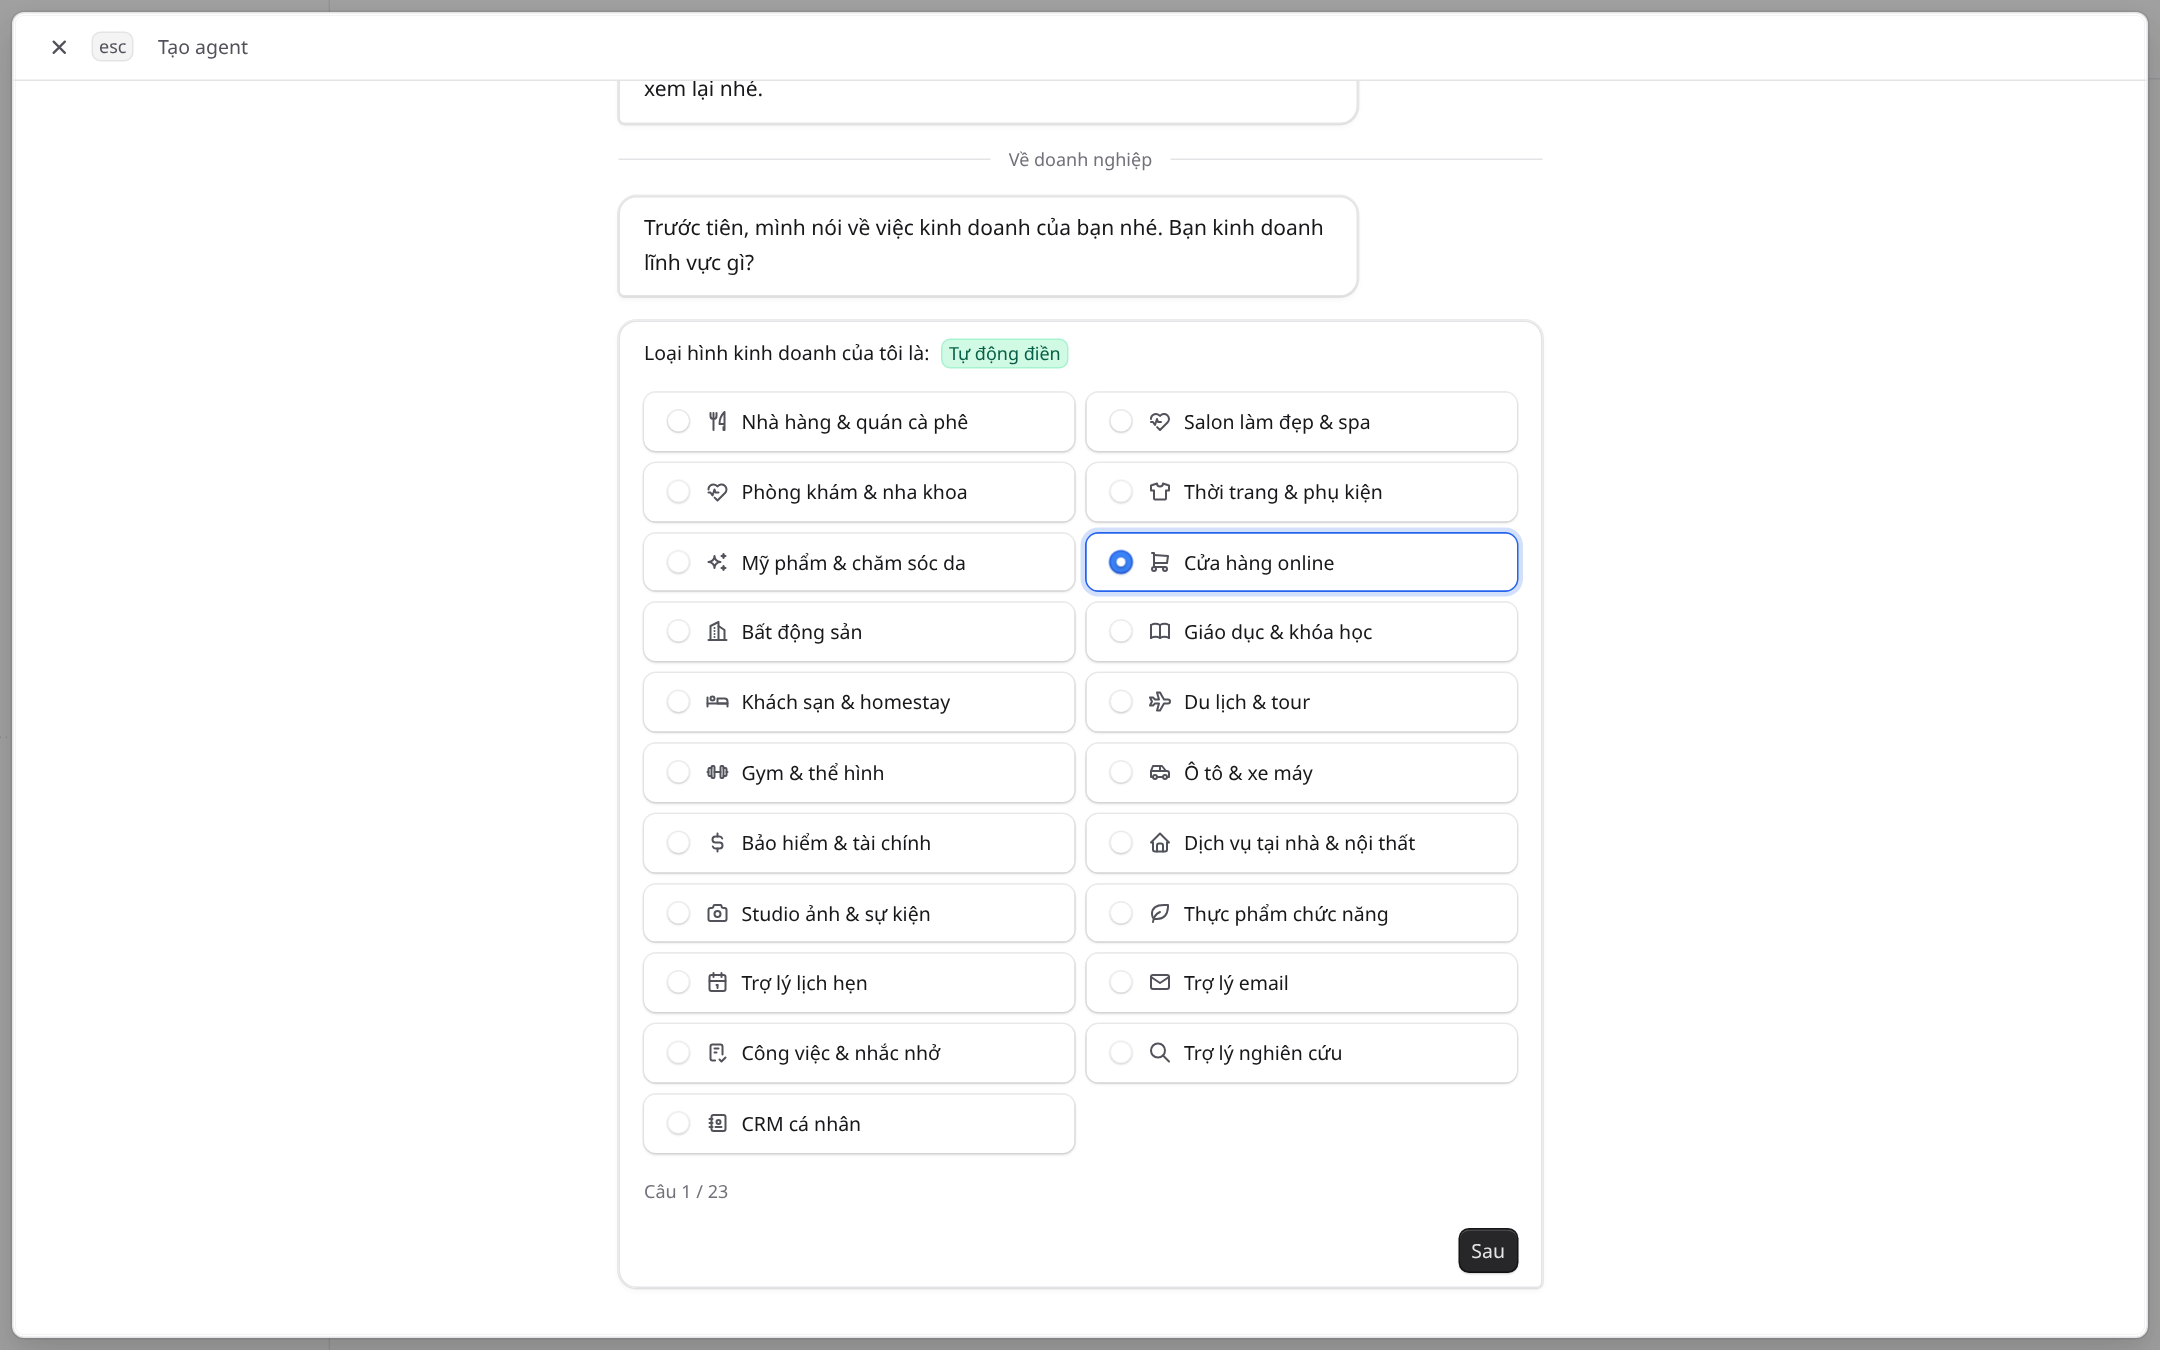Close the Tạo agent dialog with X
Screen dimensions: 2160x1350
pos(59,47)
